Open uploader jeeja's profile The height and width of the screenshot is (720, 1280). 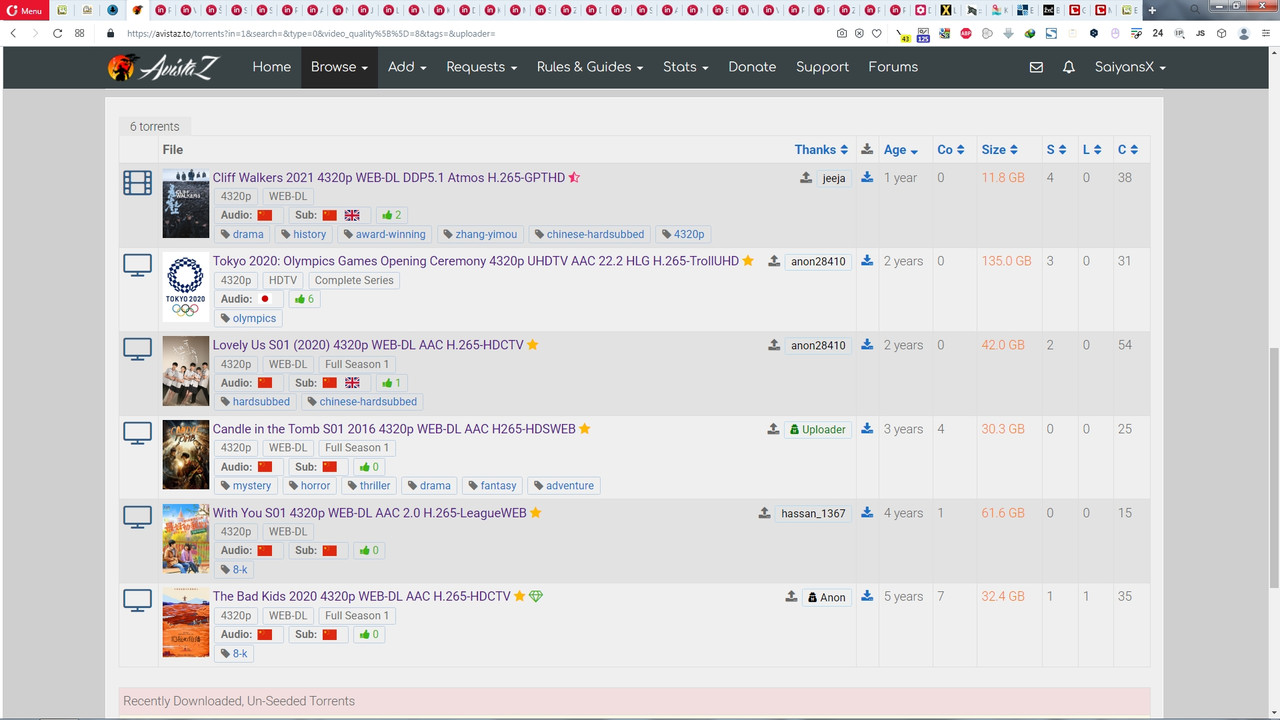click(x=834, y=178)
